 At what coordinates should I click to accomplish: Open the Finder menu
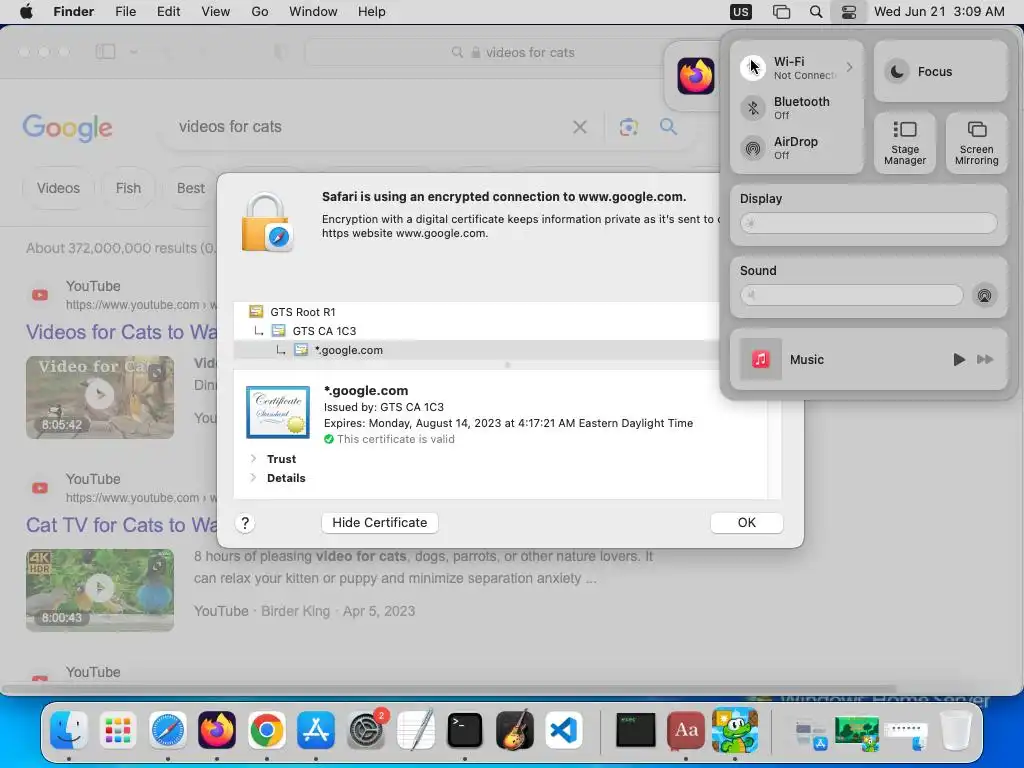(73, 12)
